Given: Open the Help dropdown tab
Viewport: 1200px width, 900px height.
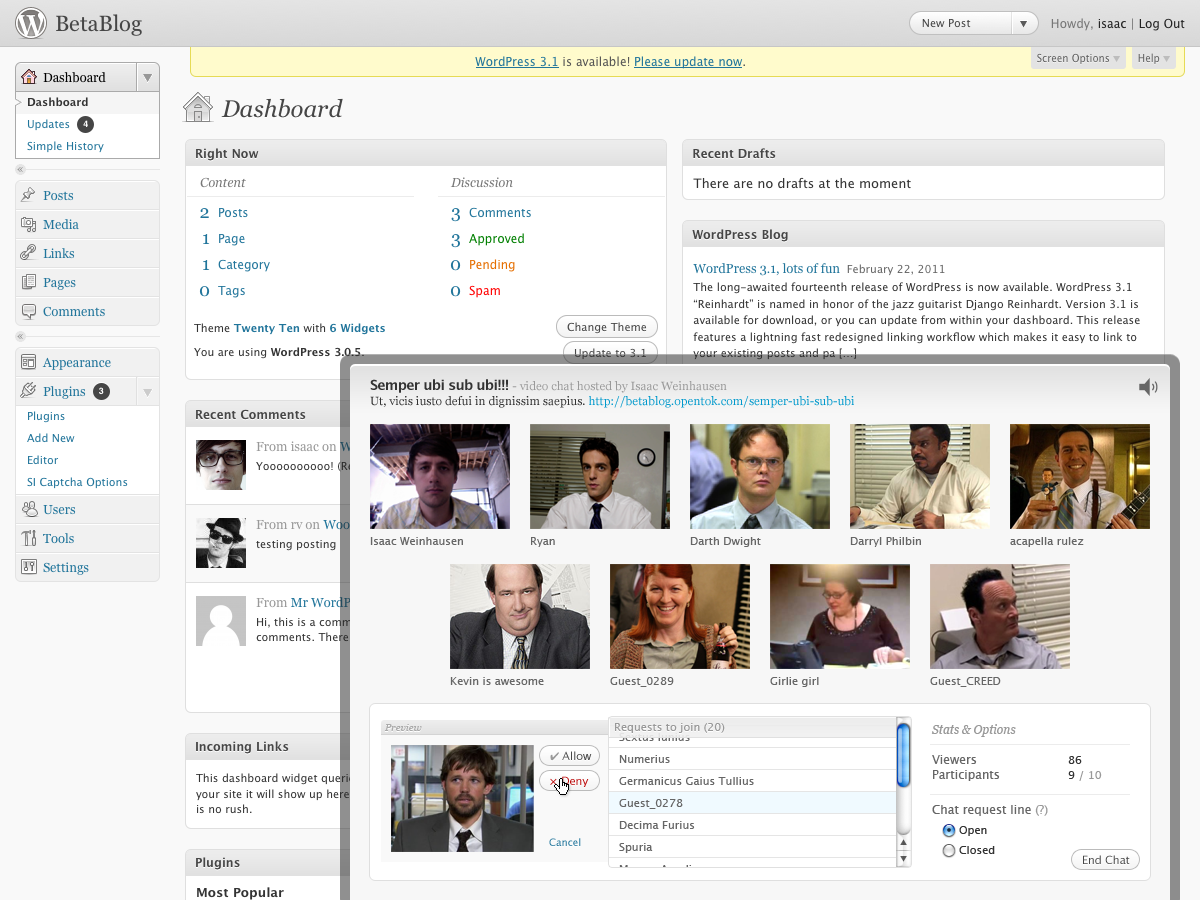Looking at the screenshot, I should tap(1154, 58).
